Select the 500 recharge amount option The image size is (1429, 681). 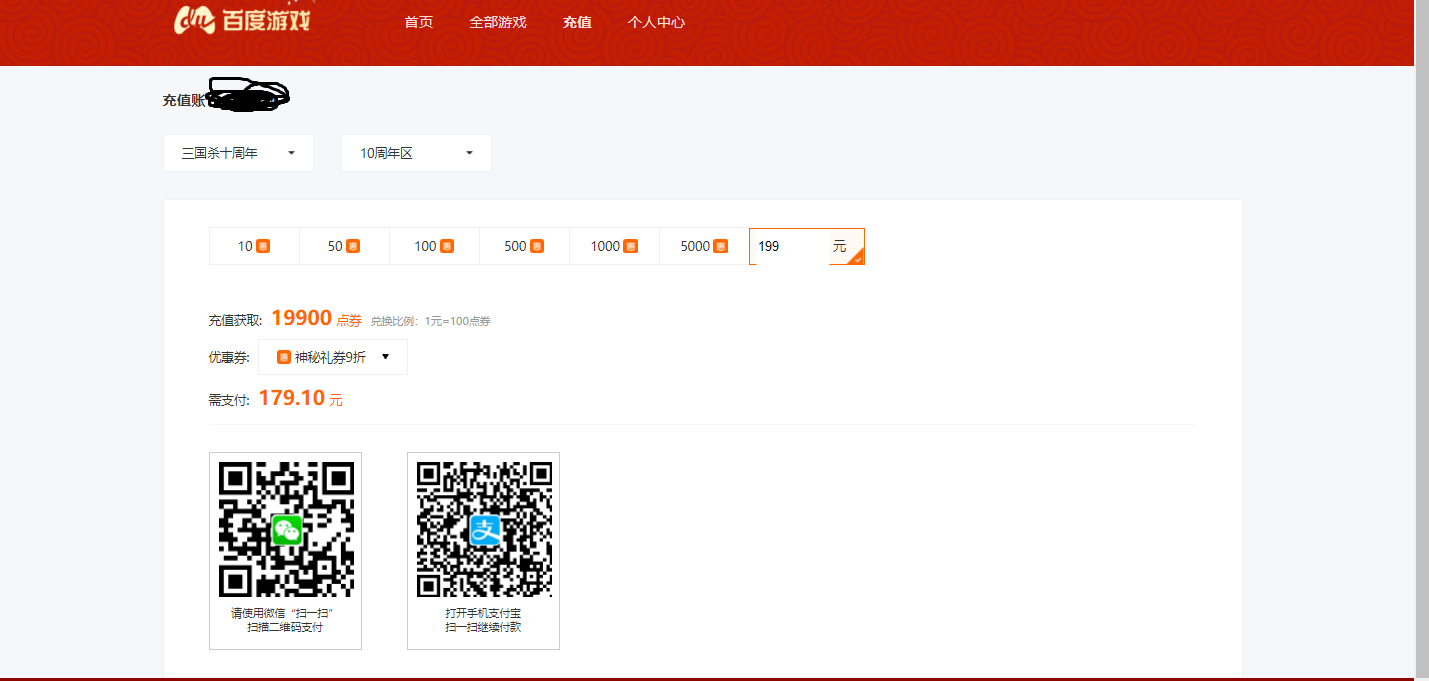(x=524, y=246)
